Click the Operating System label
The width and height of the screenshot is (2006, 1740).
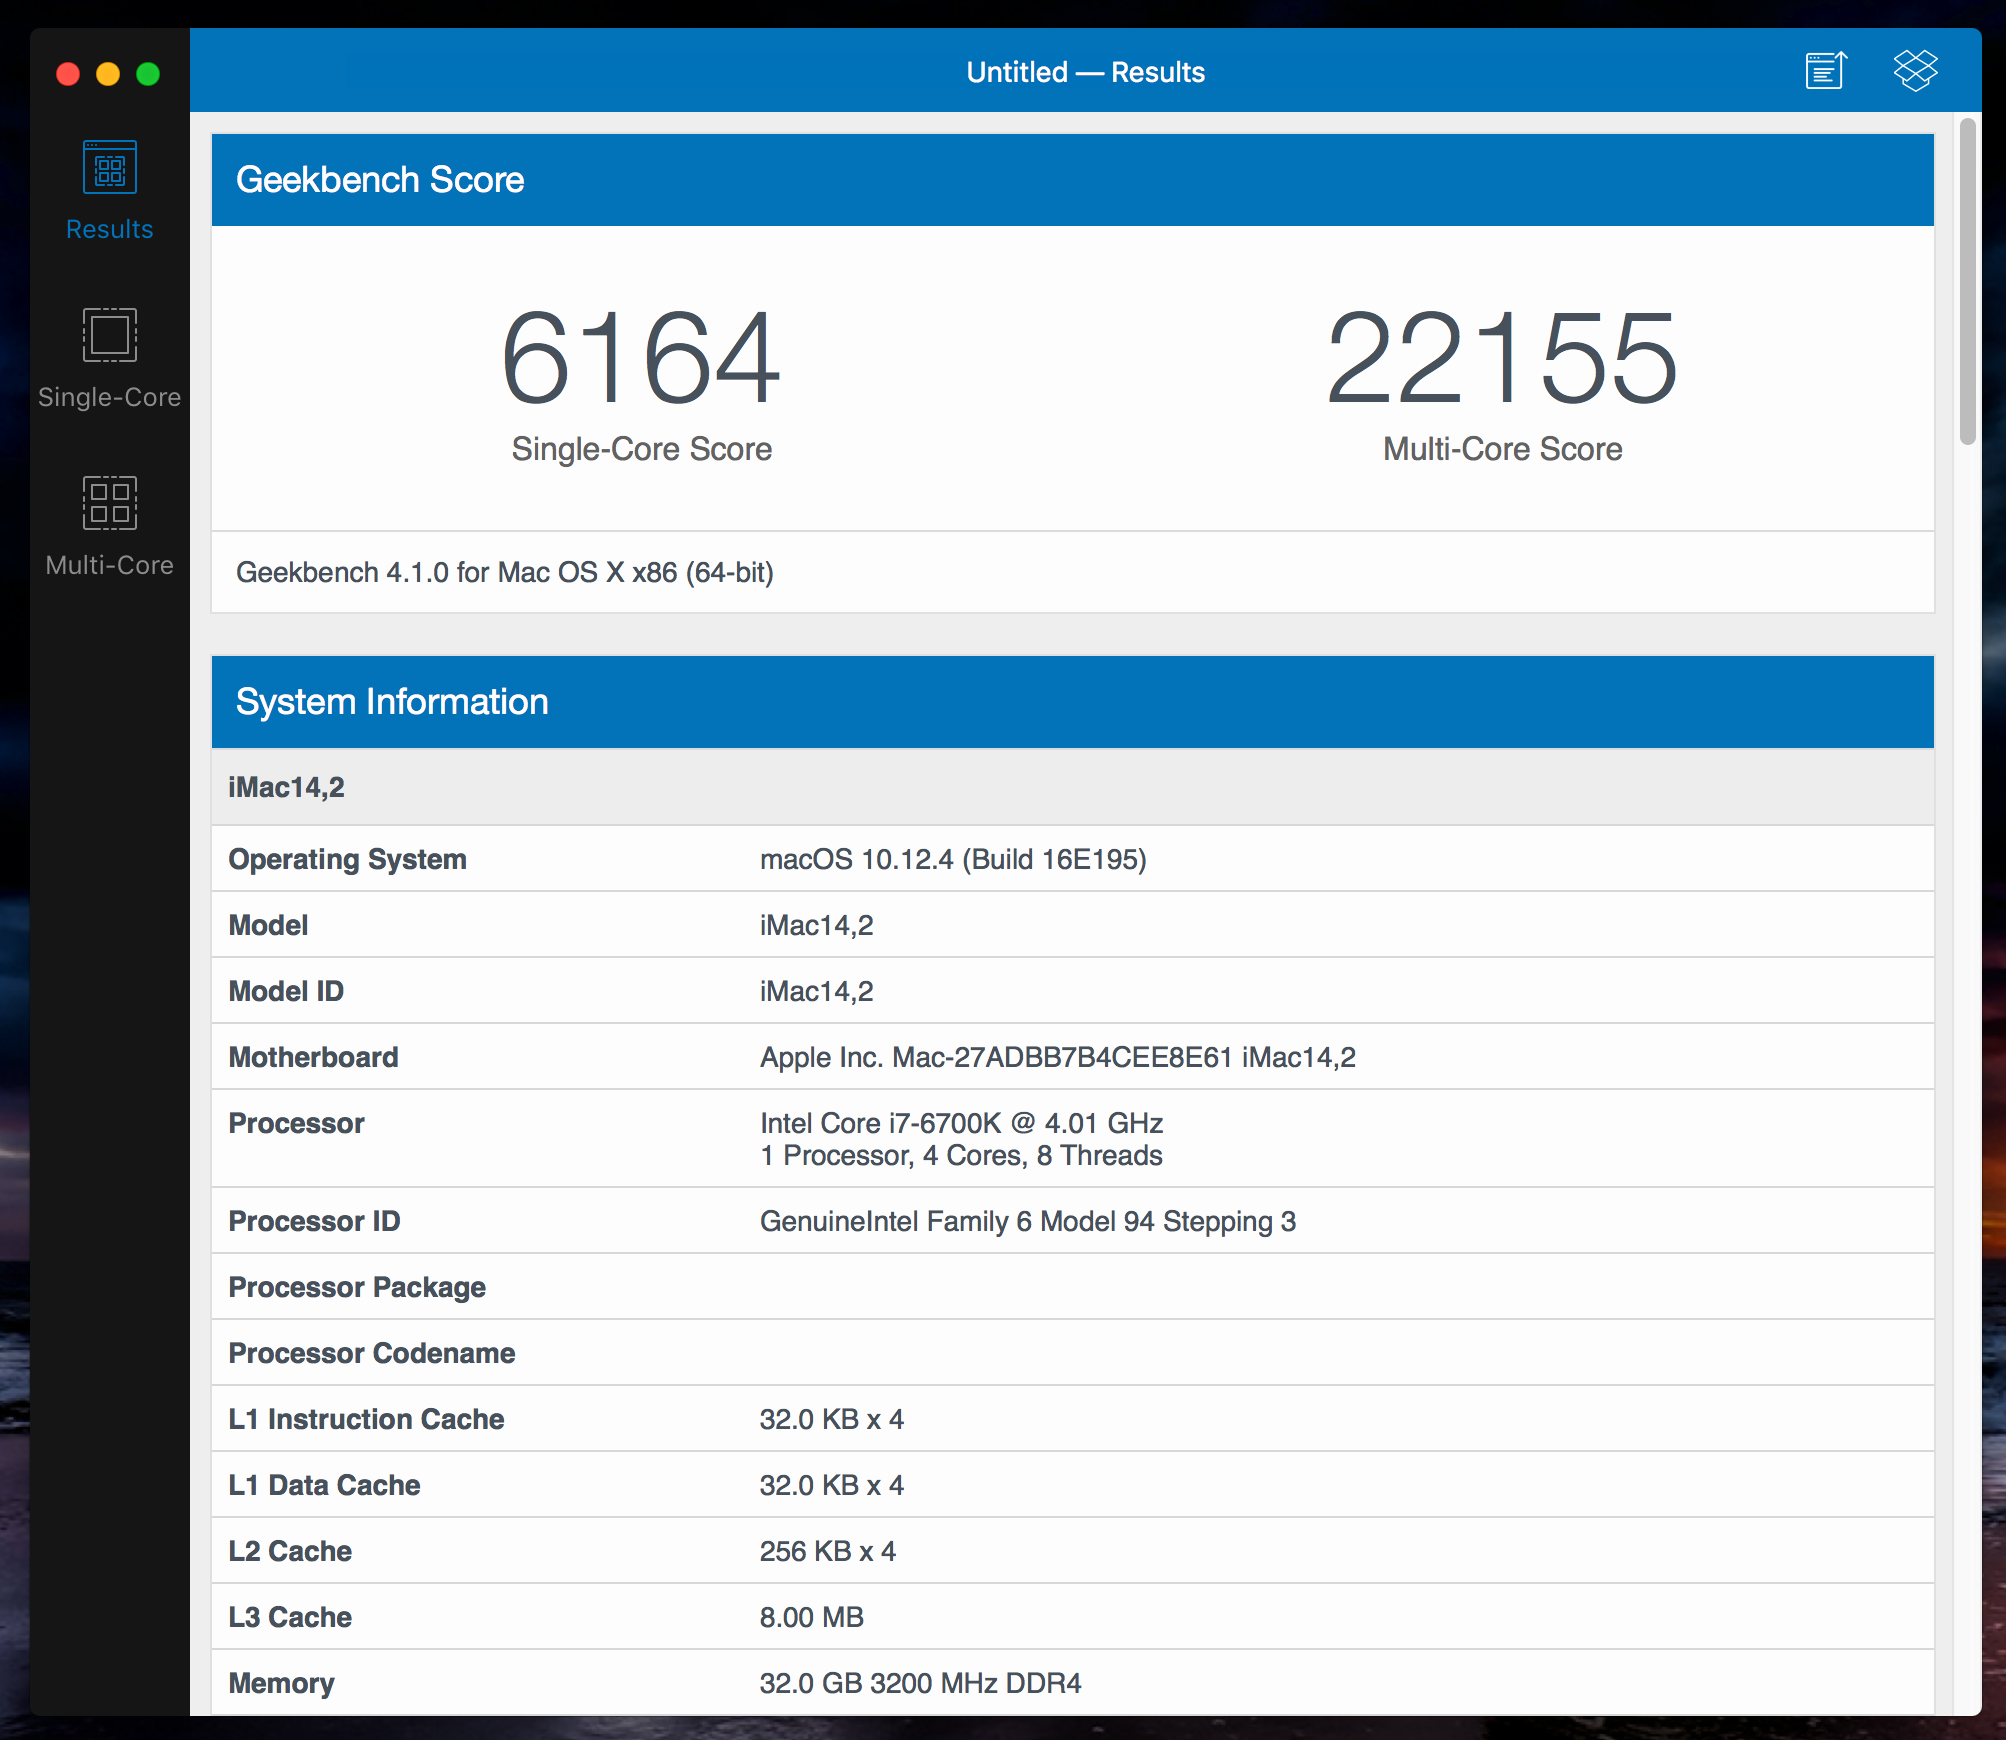point(347,859)
